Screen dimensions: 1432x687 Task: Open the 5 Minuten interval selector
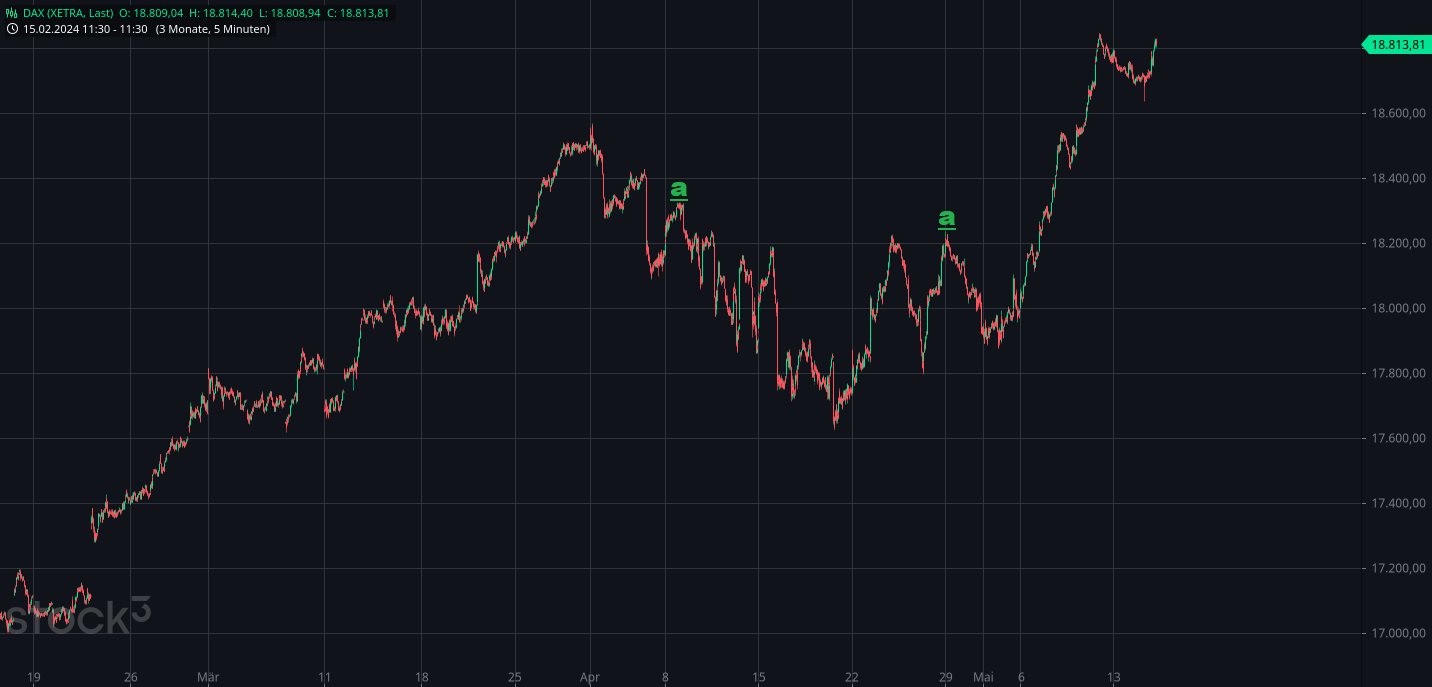240,29
